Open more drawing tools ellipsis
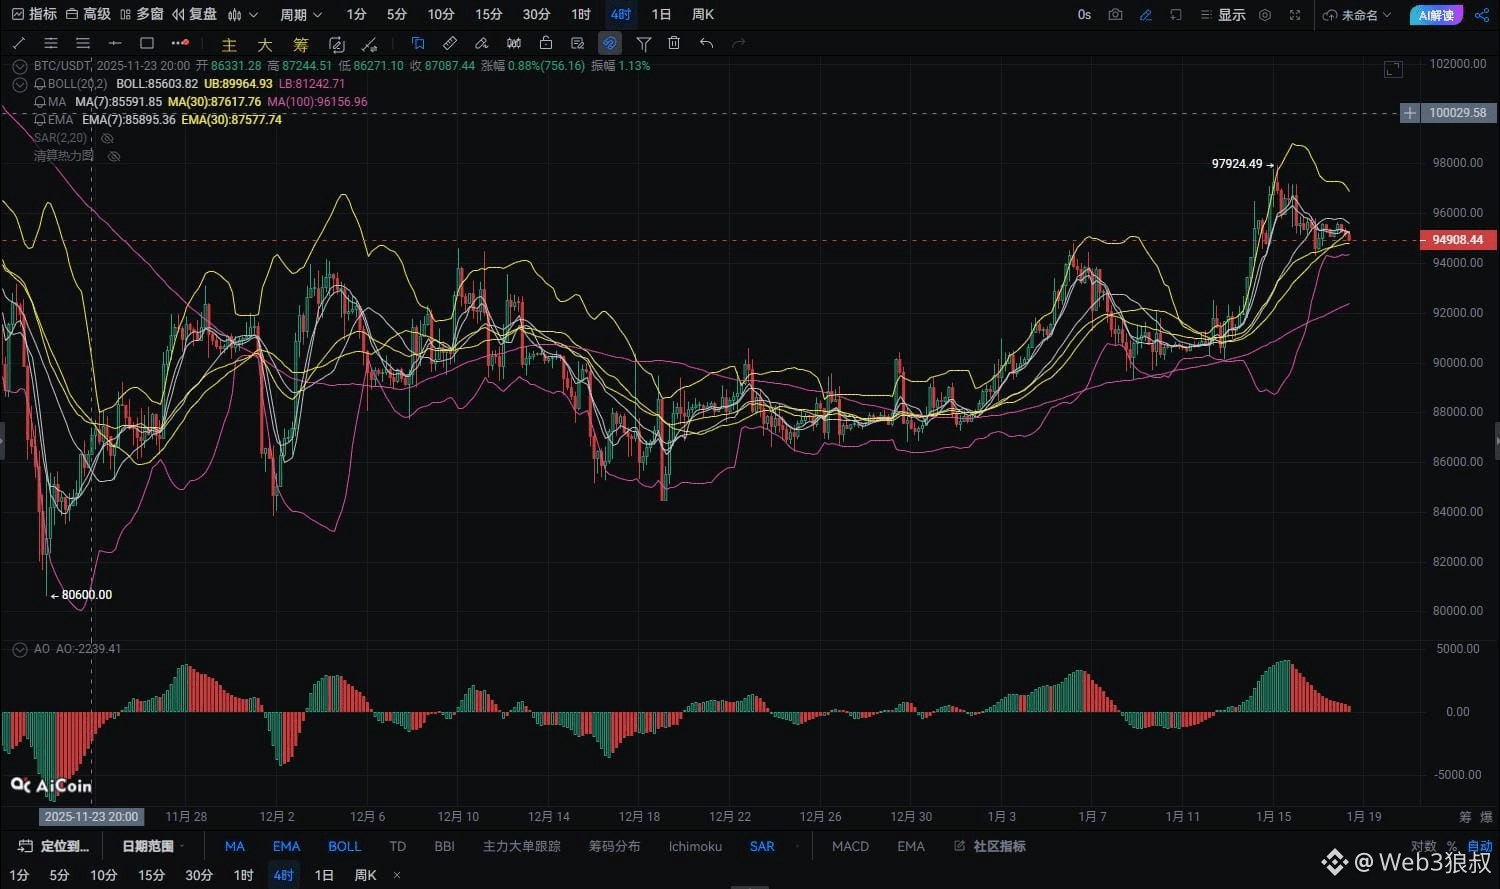1500x889 pixels. click(x=179, y=43)
